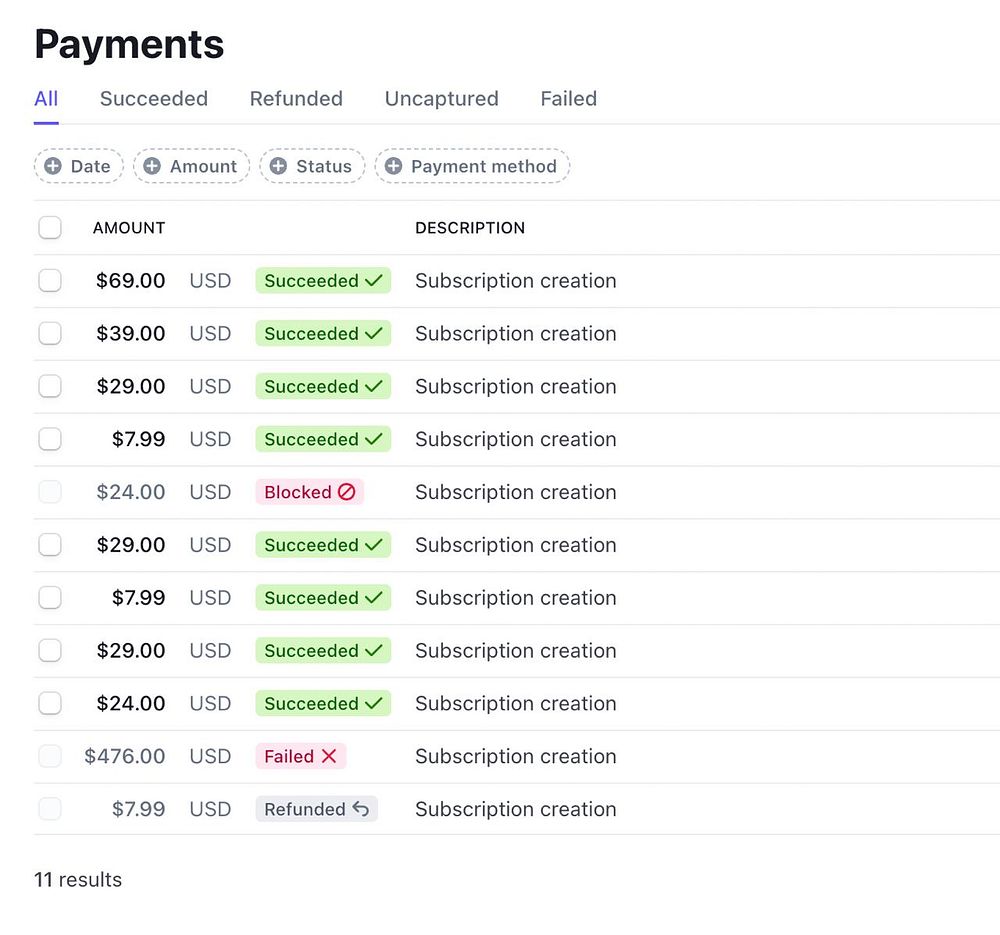Click the plus icon on Status filter
1000x935 pixels.
pos(278,167)
